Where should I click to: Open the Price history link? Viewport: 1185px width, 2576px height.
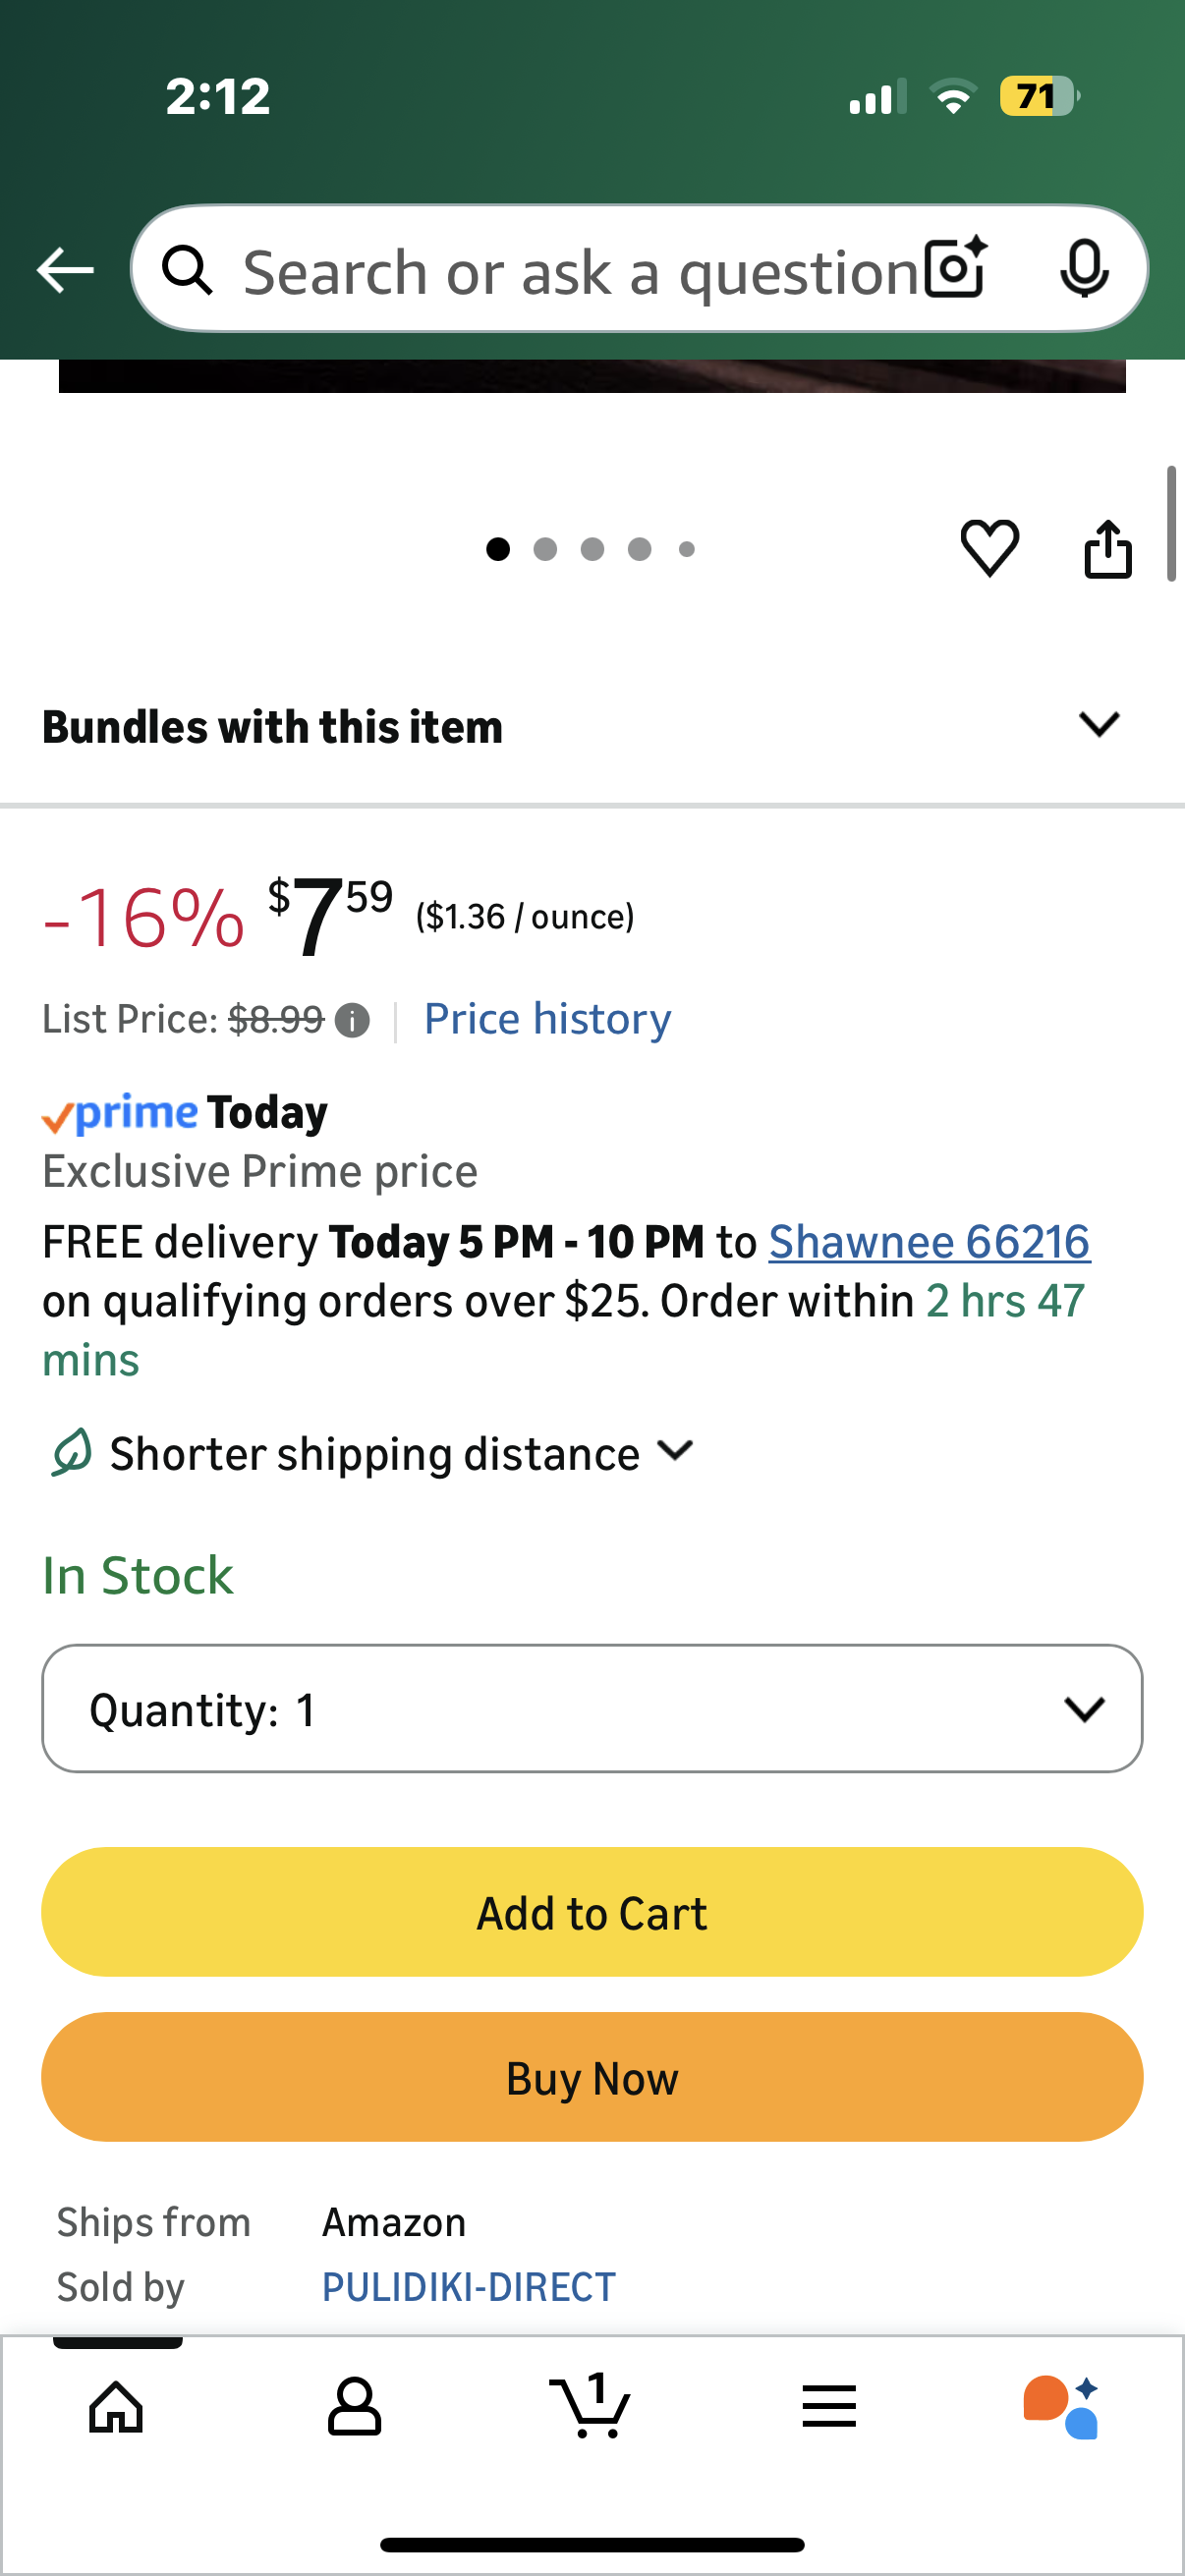pos(547,1019)
